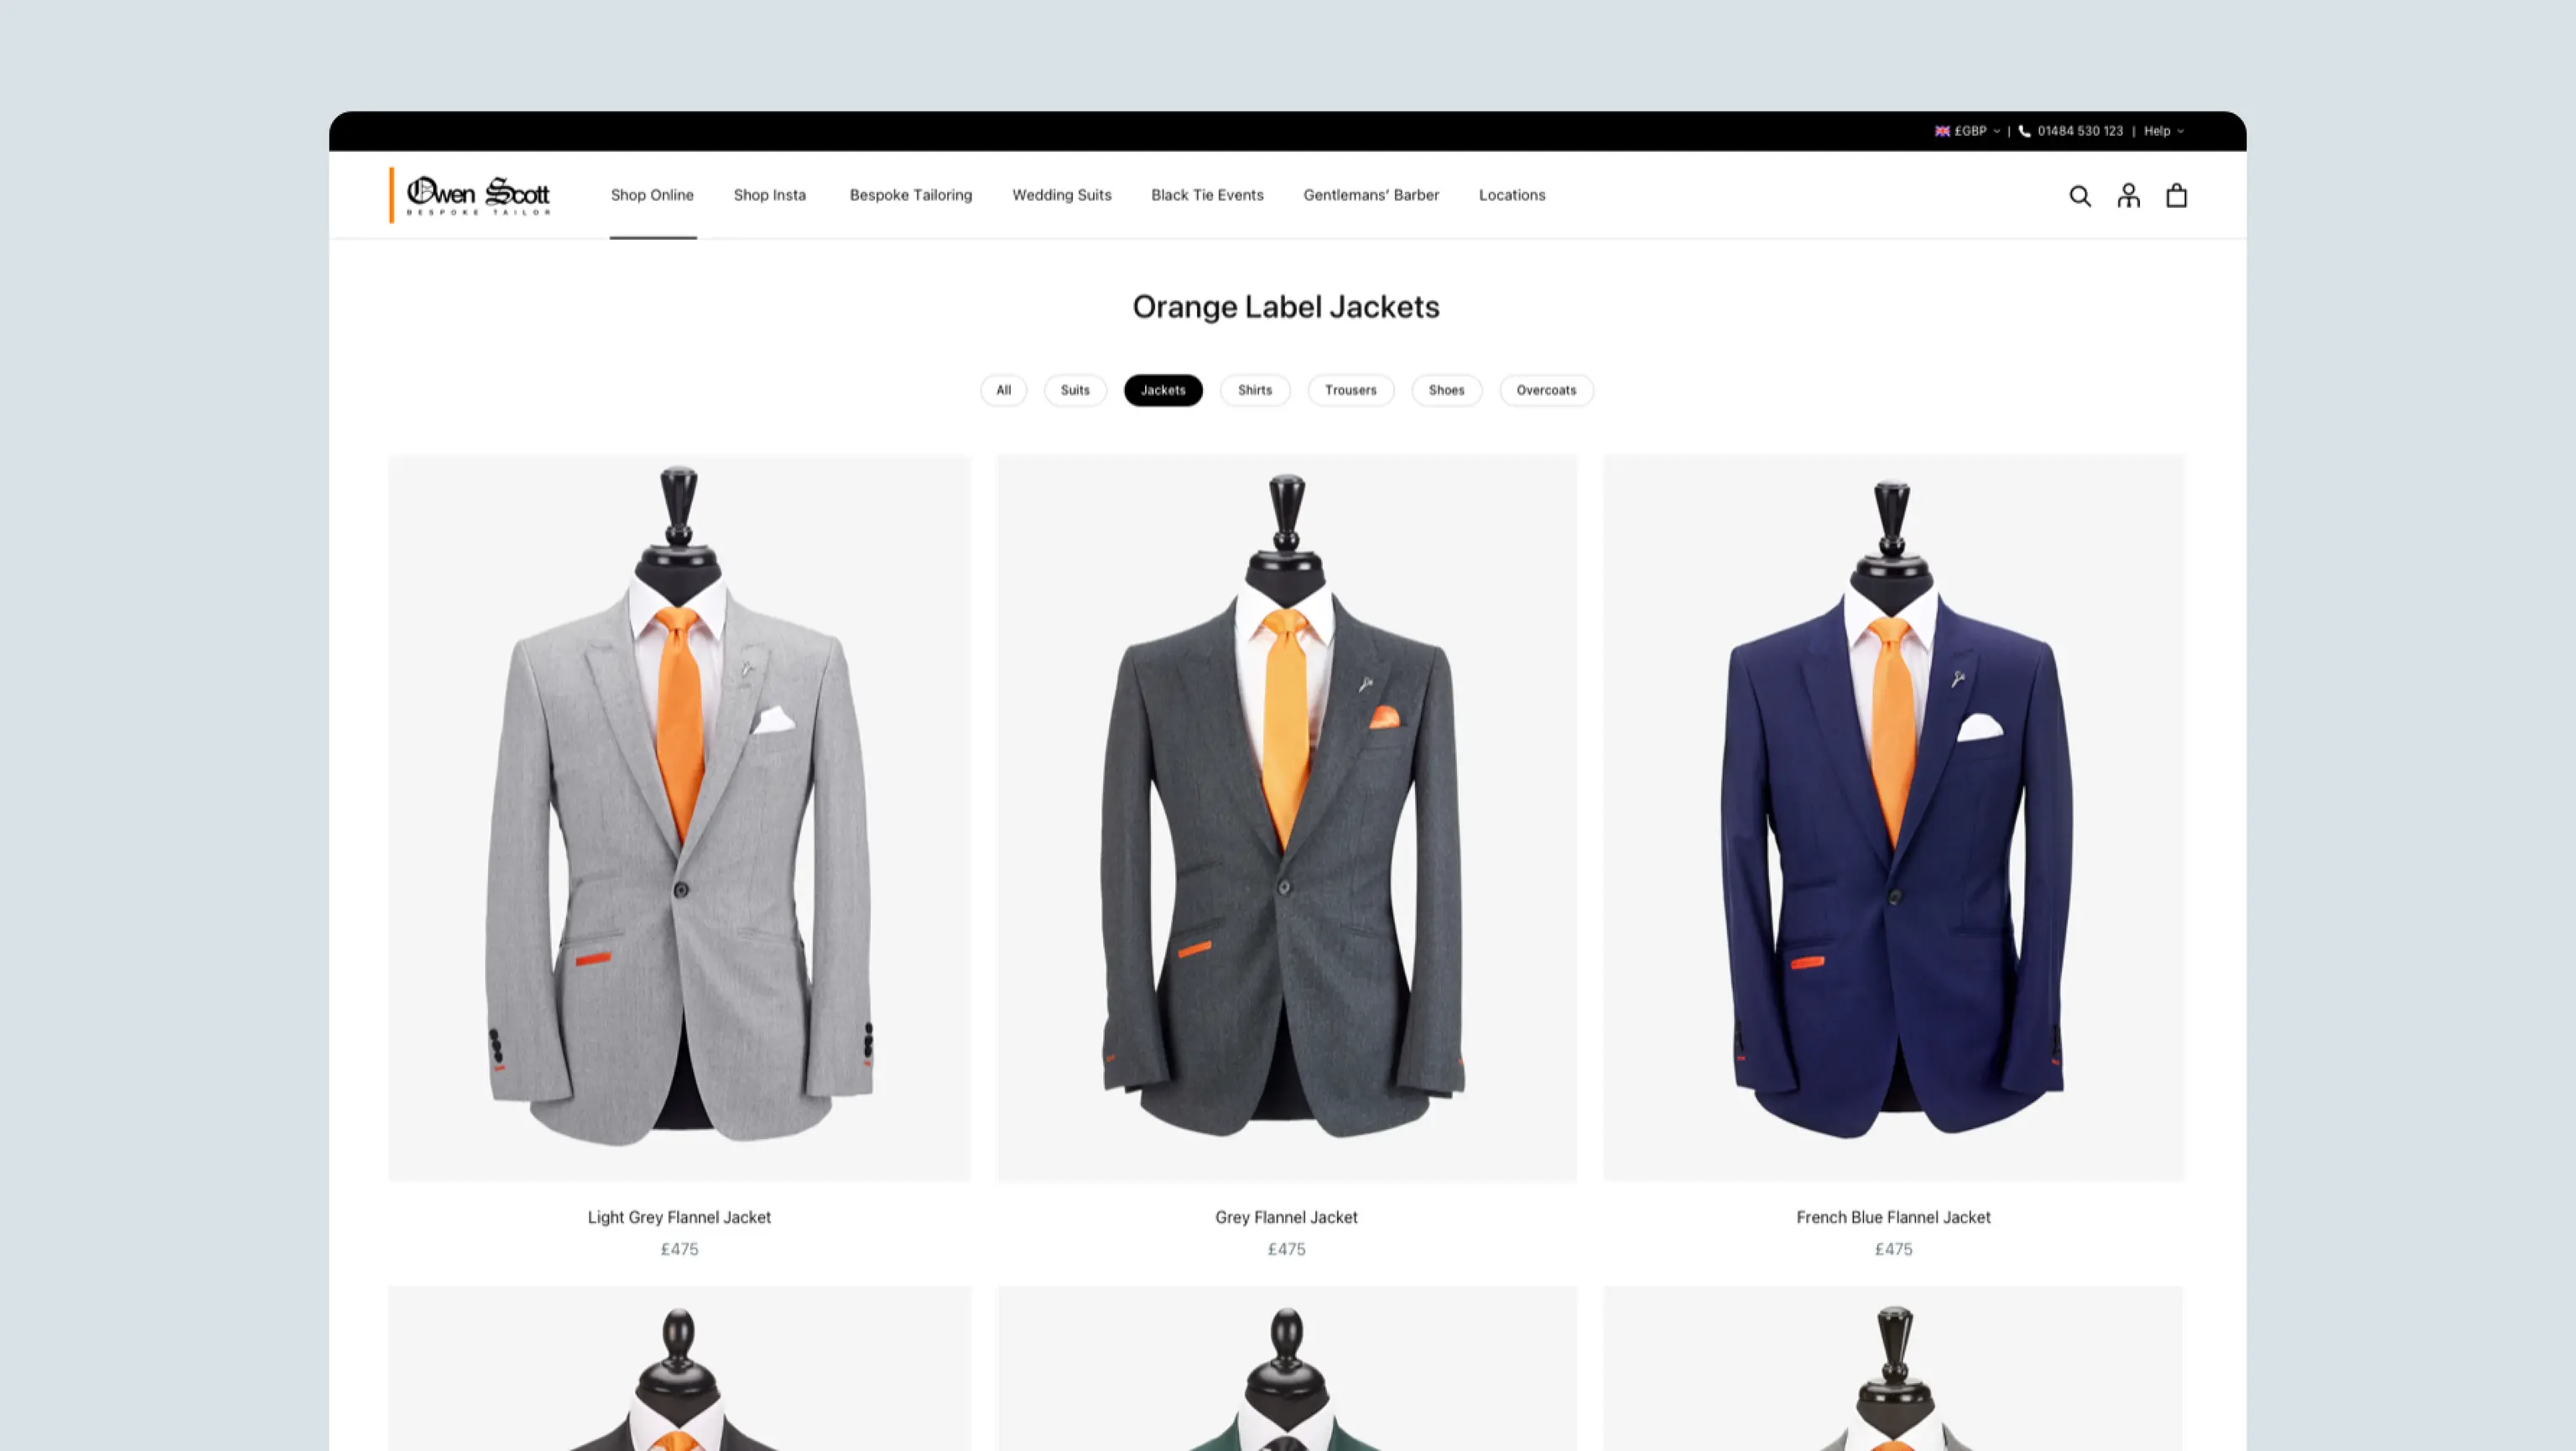The image size is (2576, 1451).
Task: Open the Wedding Suits page
Action: [1061, 195]
